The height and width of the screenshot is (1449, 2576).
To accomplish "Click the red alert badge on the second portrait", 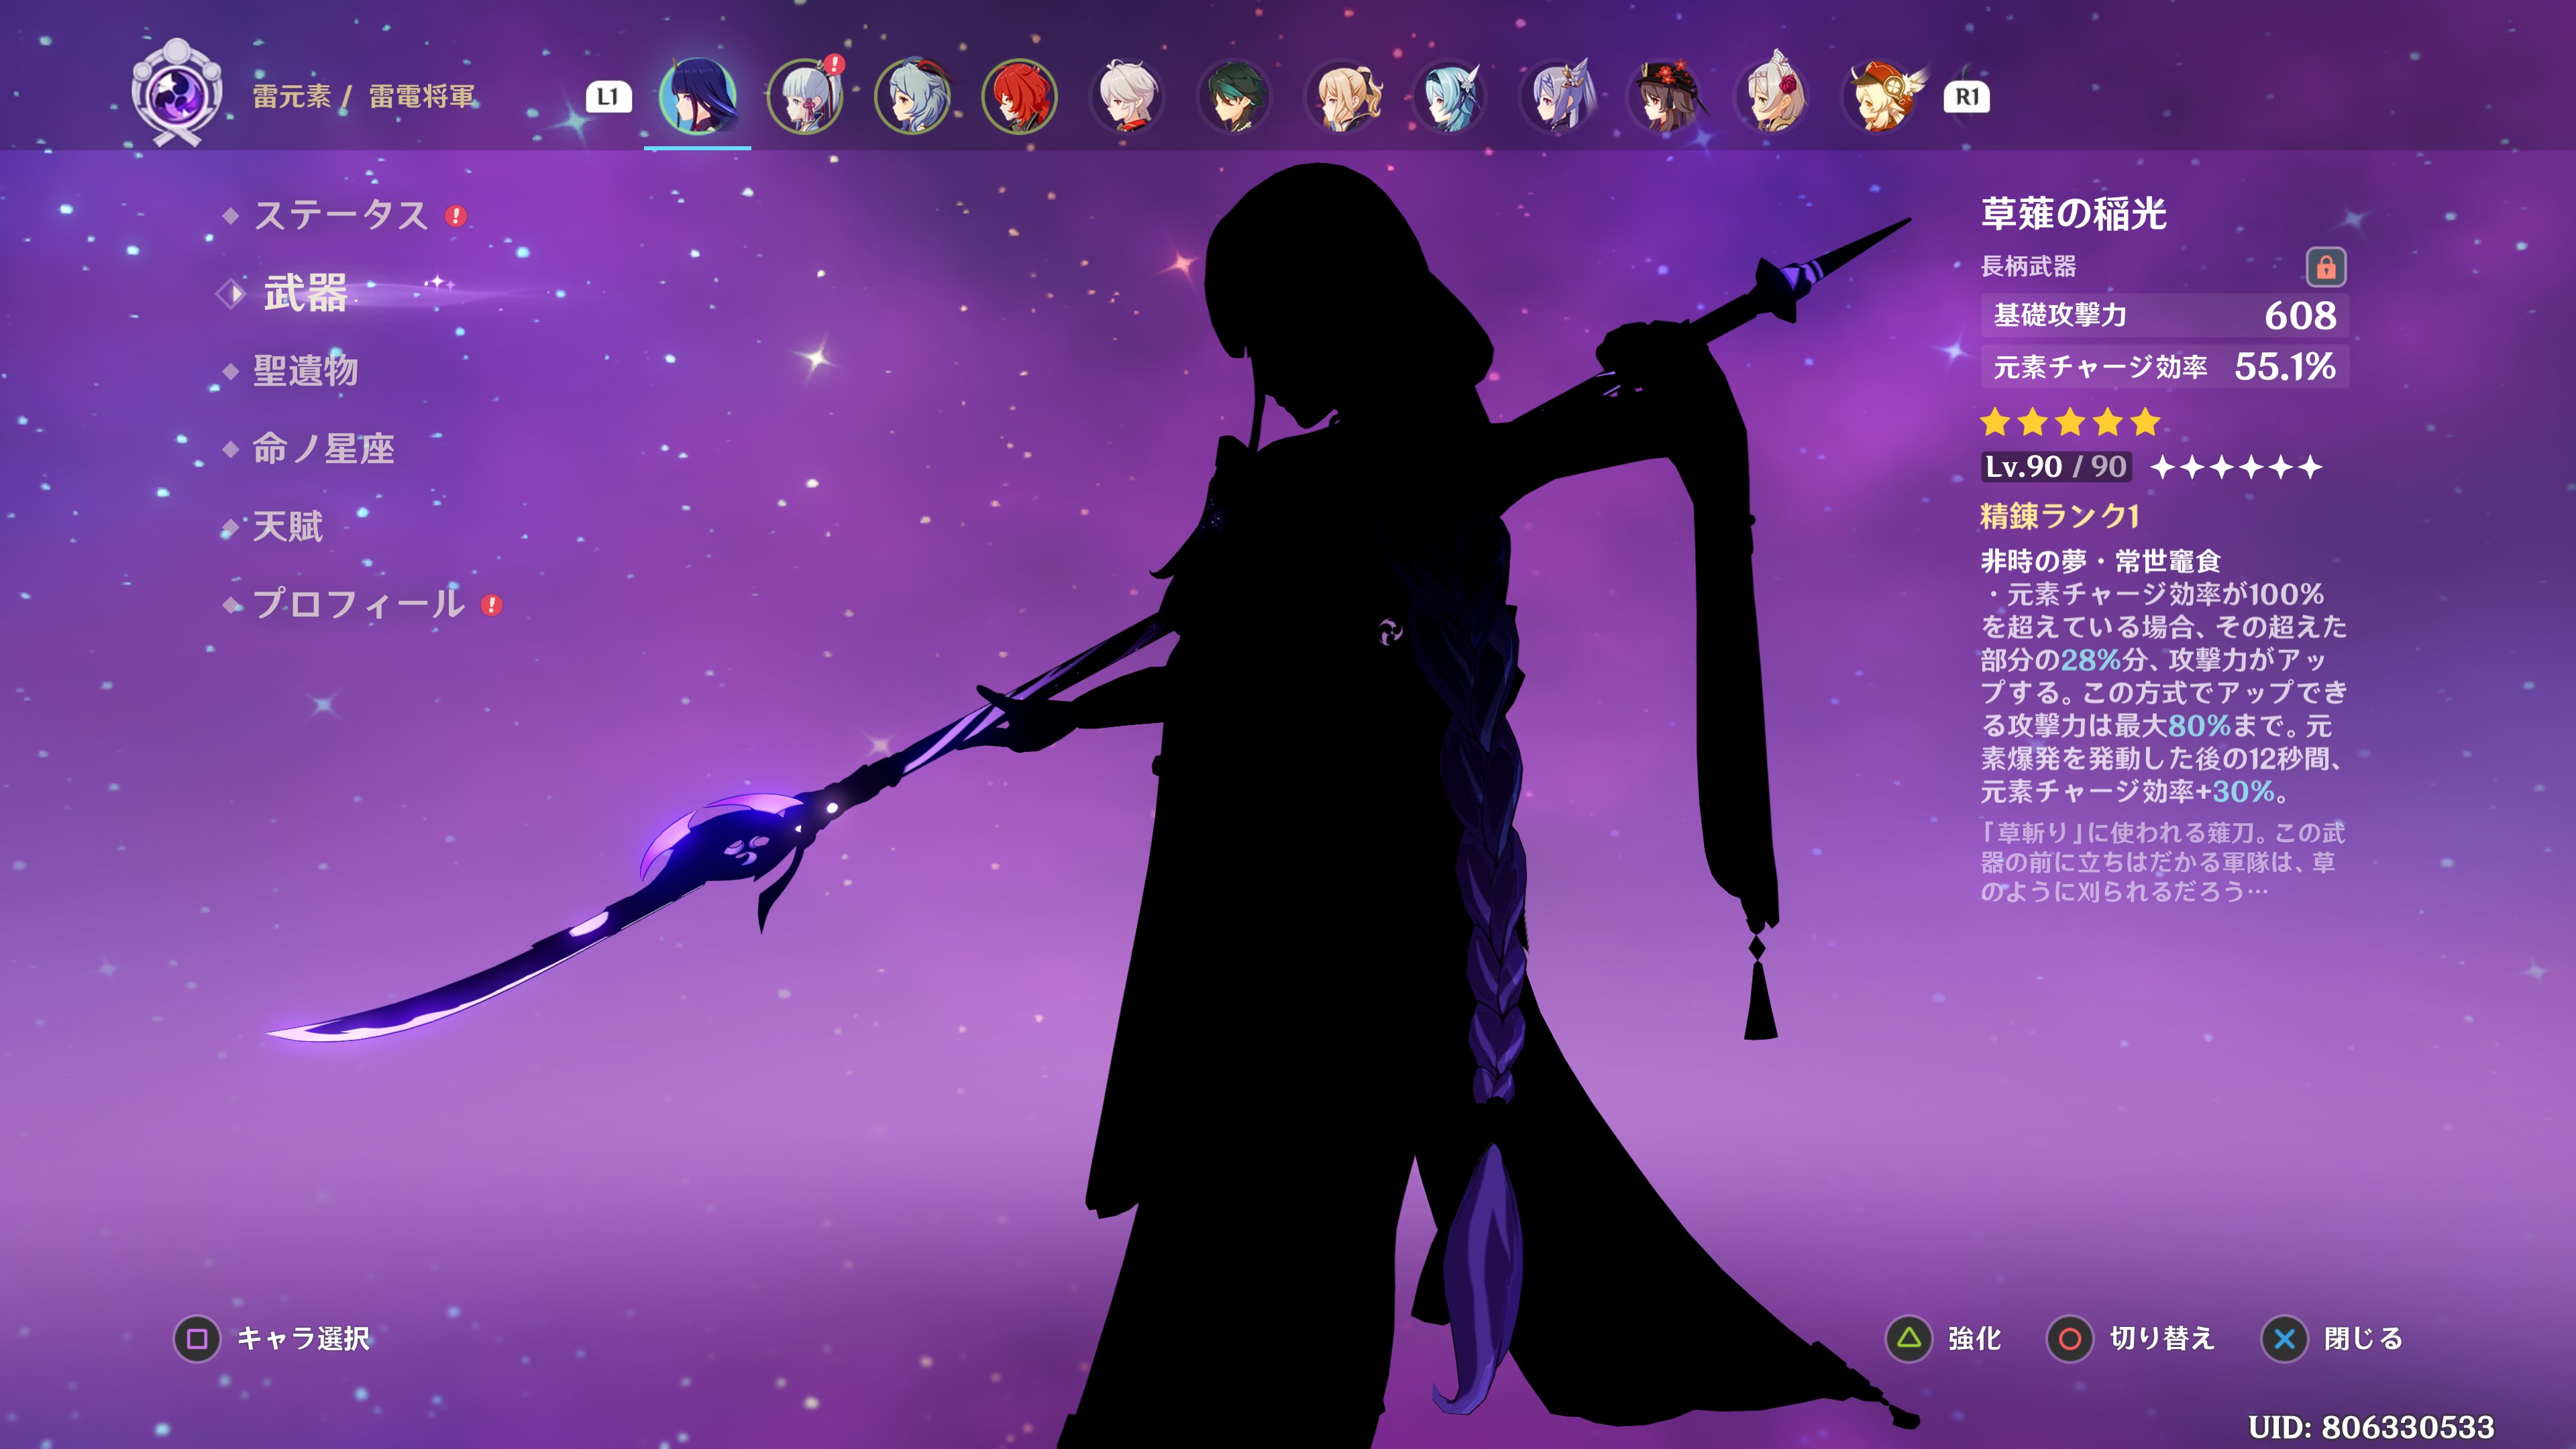I will [835, 64].
